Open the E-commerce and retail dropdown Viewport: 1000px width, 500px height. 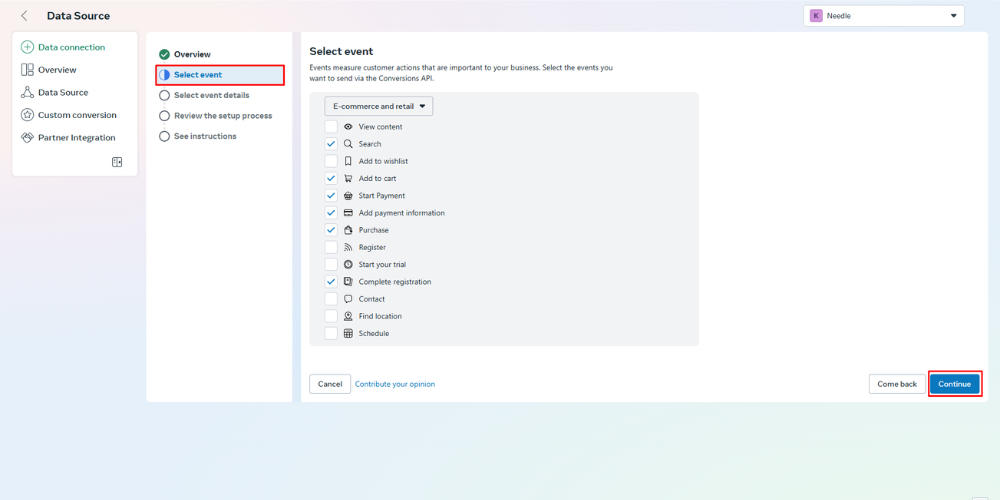click(379, 107)
